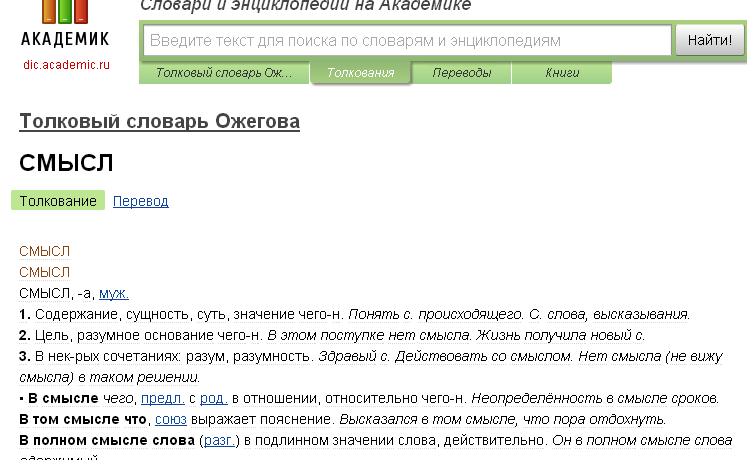Select the Толкование green tab

pyautogui.click(x=58, y=201)
